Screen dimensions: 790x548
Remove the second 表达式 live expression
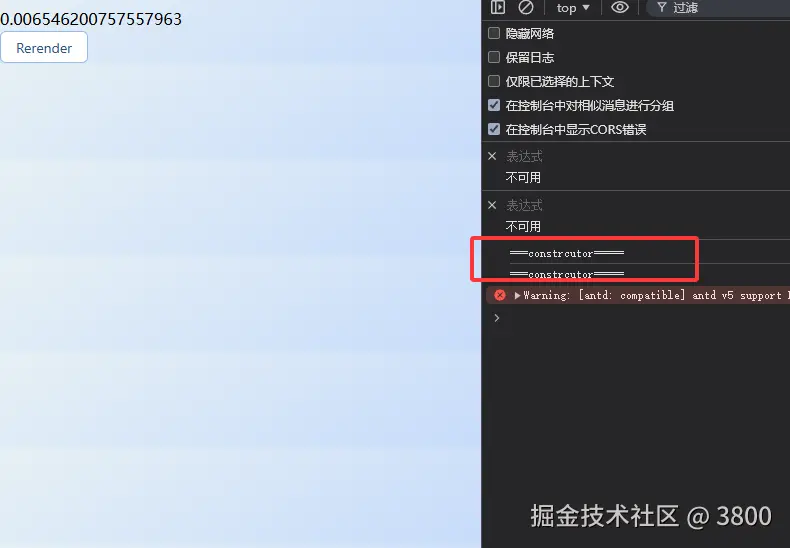(x=492, y=205)
